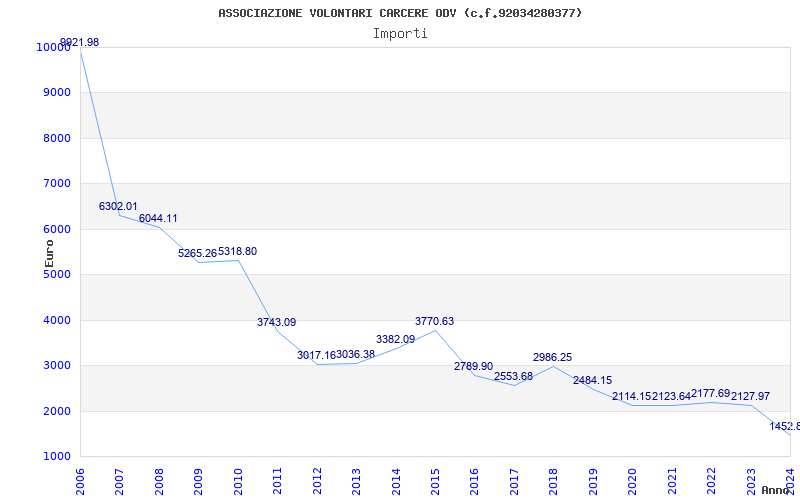Click the 2553.68 data label for 2017

tap(513, 376)
